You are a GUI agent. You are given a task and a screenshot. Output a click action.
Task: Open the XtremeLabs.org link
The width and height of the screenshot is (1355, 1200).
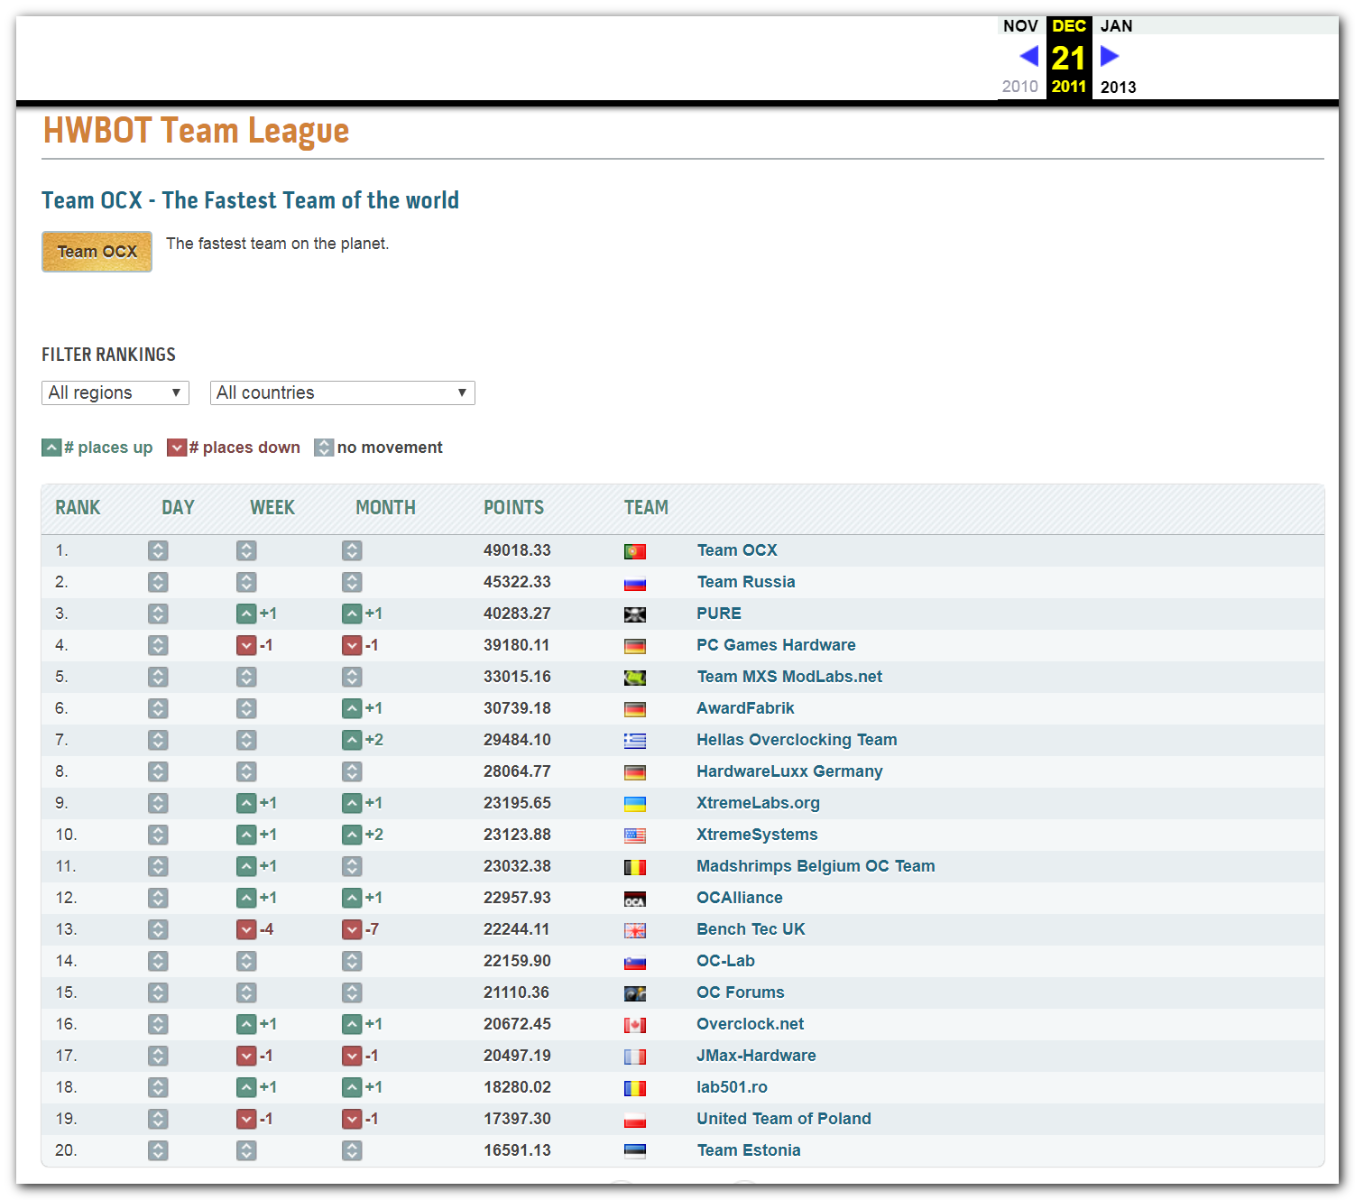[x=758, y=803]
